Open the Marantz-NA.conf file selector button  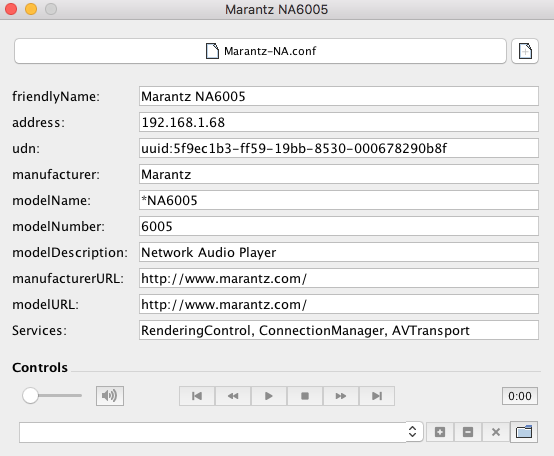[x=260, y=51]
